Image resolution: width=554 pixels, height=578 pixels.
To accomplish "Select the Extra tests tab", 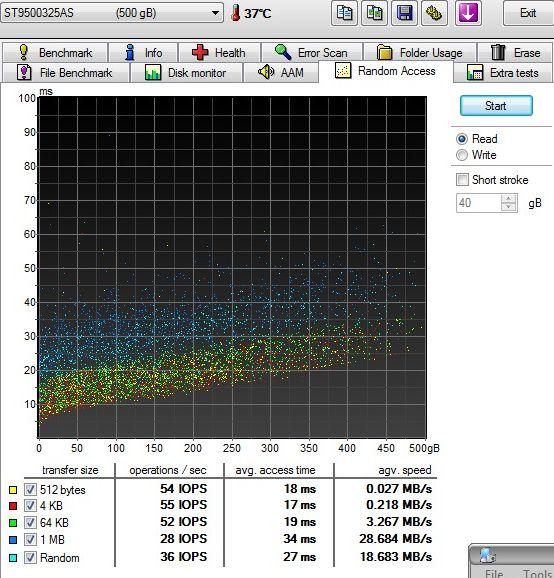I will click(x=503, y=73).
